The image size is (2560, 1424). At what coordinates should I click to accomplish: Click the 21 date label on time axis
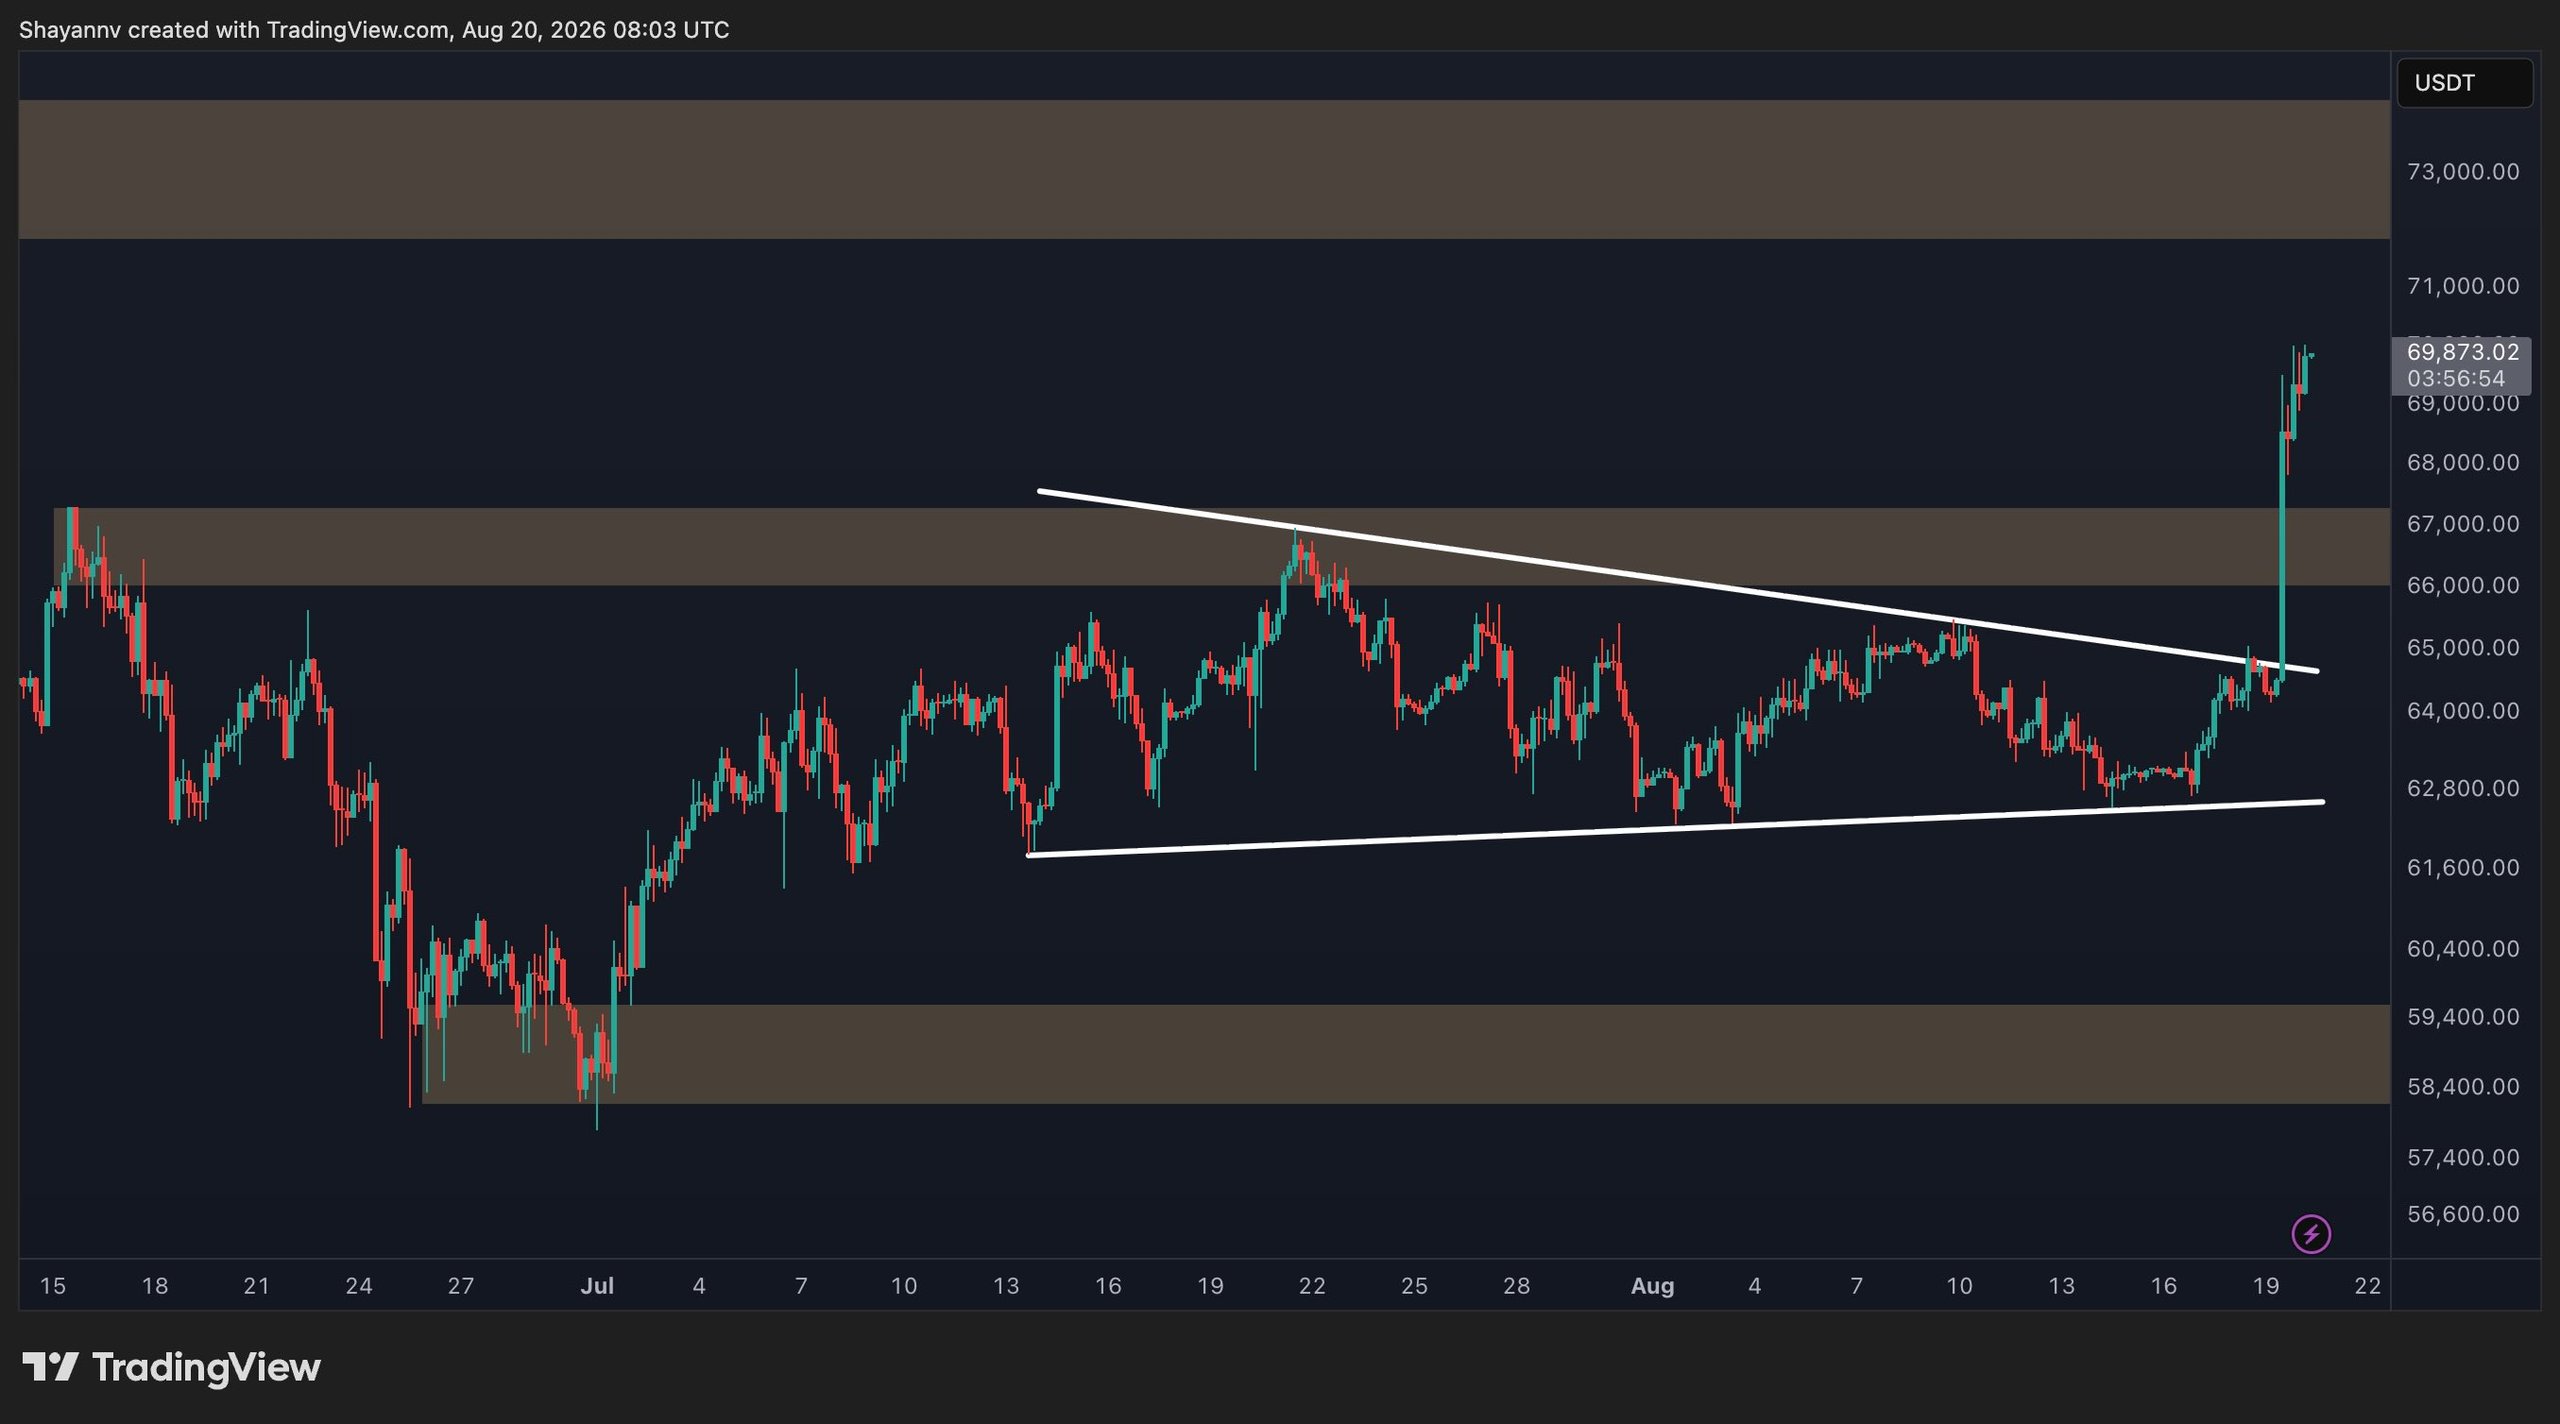click(257, 1286)
